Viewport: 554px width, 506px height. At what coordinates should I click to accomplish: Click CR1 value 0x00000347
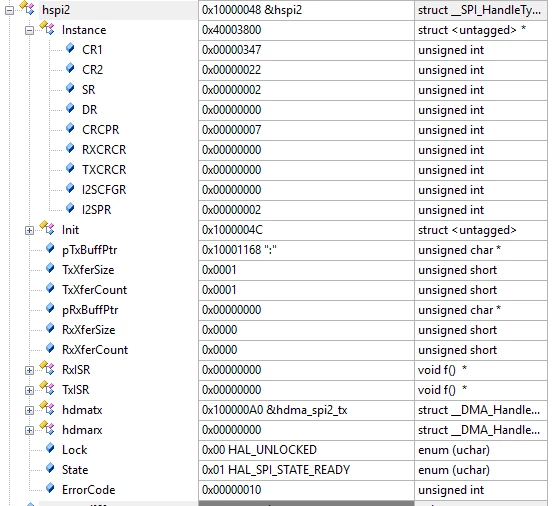tap(231, 50)
